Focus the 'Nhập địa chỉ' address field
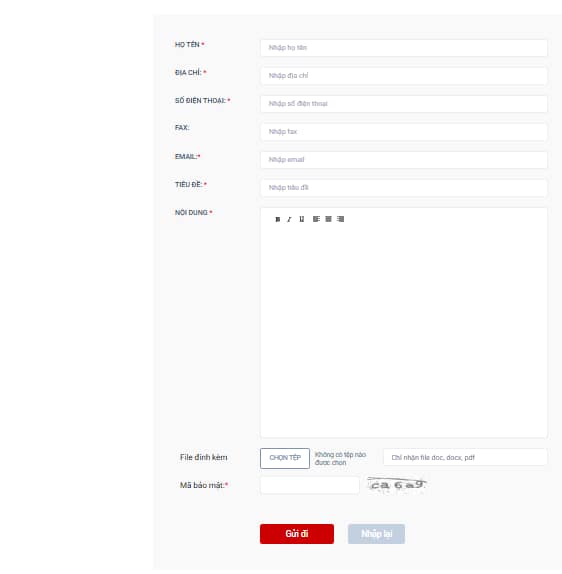Viewport: 562px width, 574px height. [404, 76]
